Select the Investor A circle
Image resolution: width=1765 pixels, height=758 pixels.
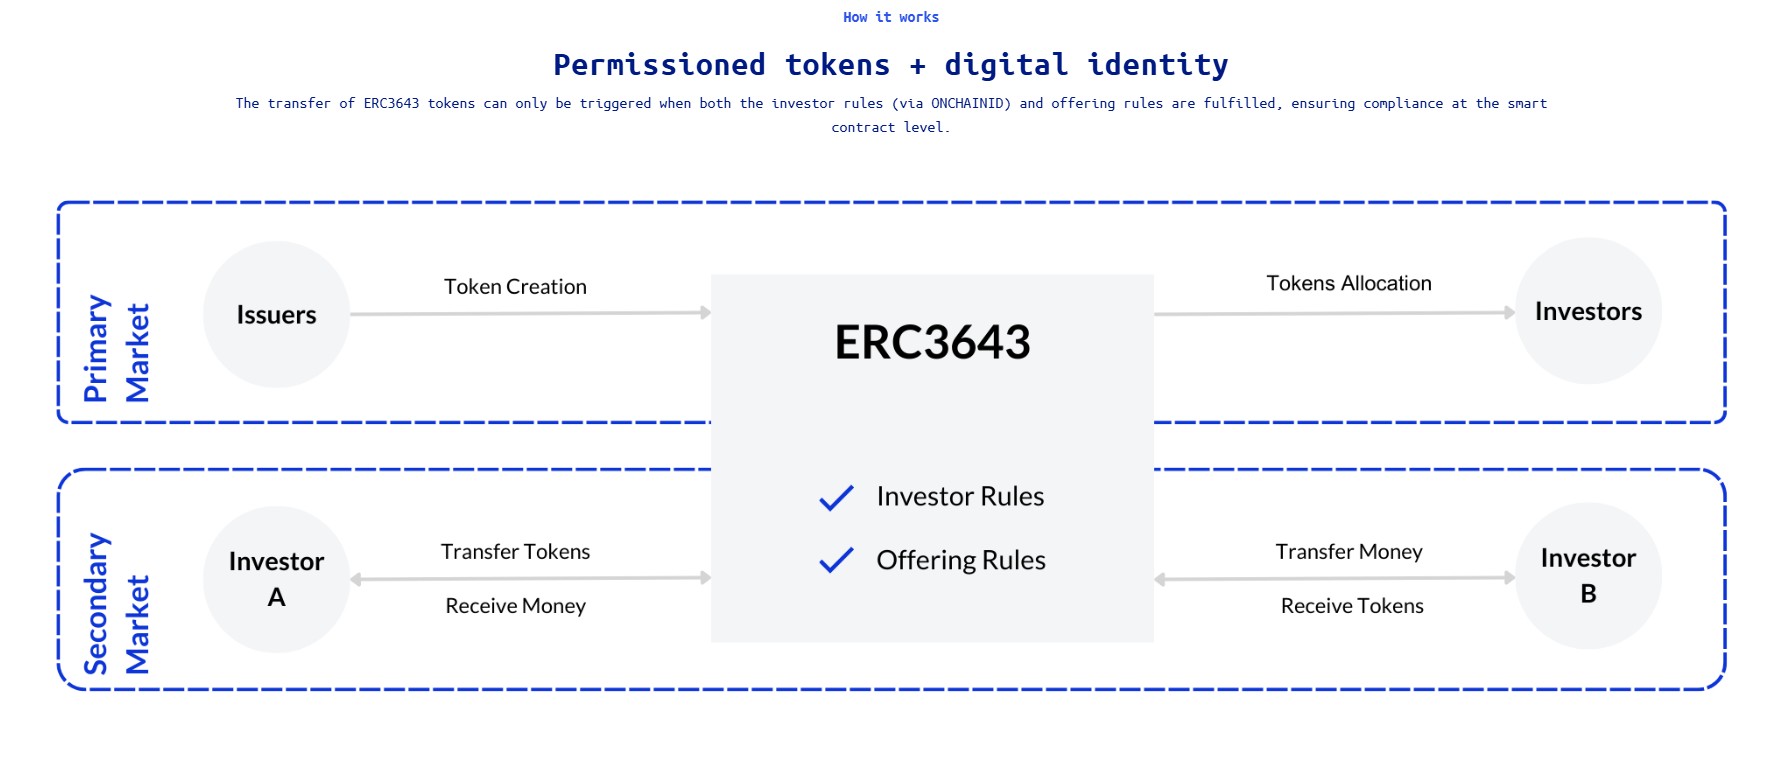(276, 579)
